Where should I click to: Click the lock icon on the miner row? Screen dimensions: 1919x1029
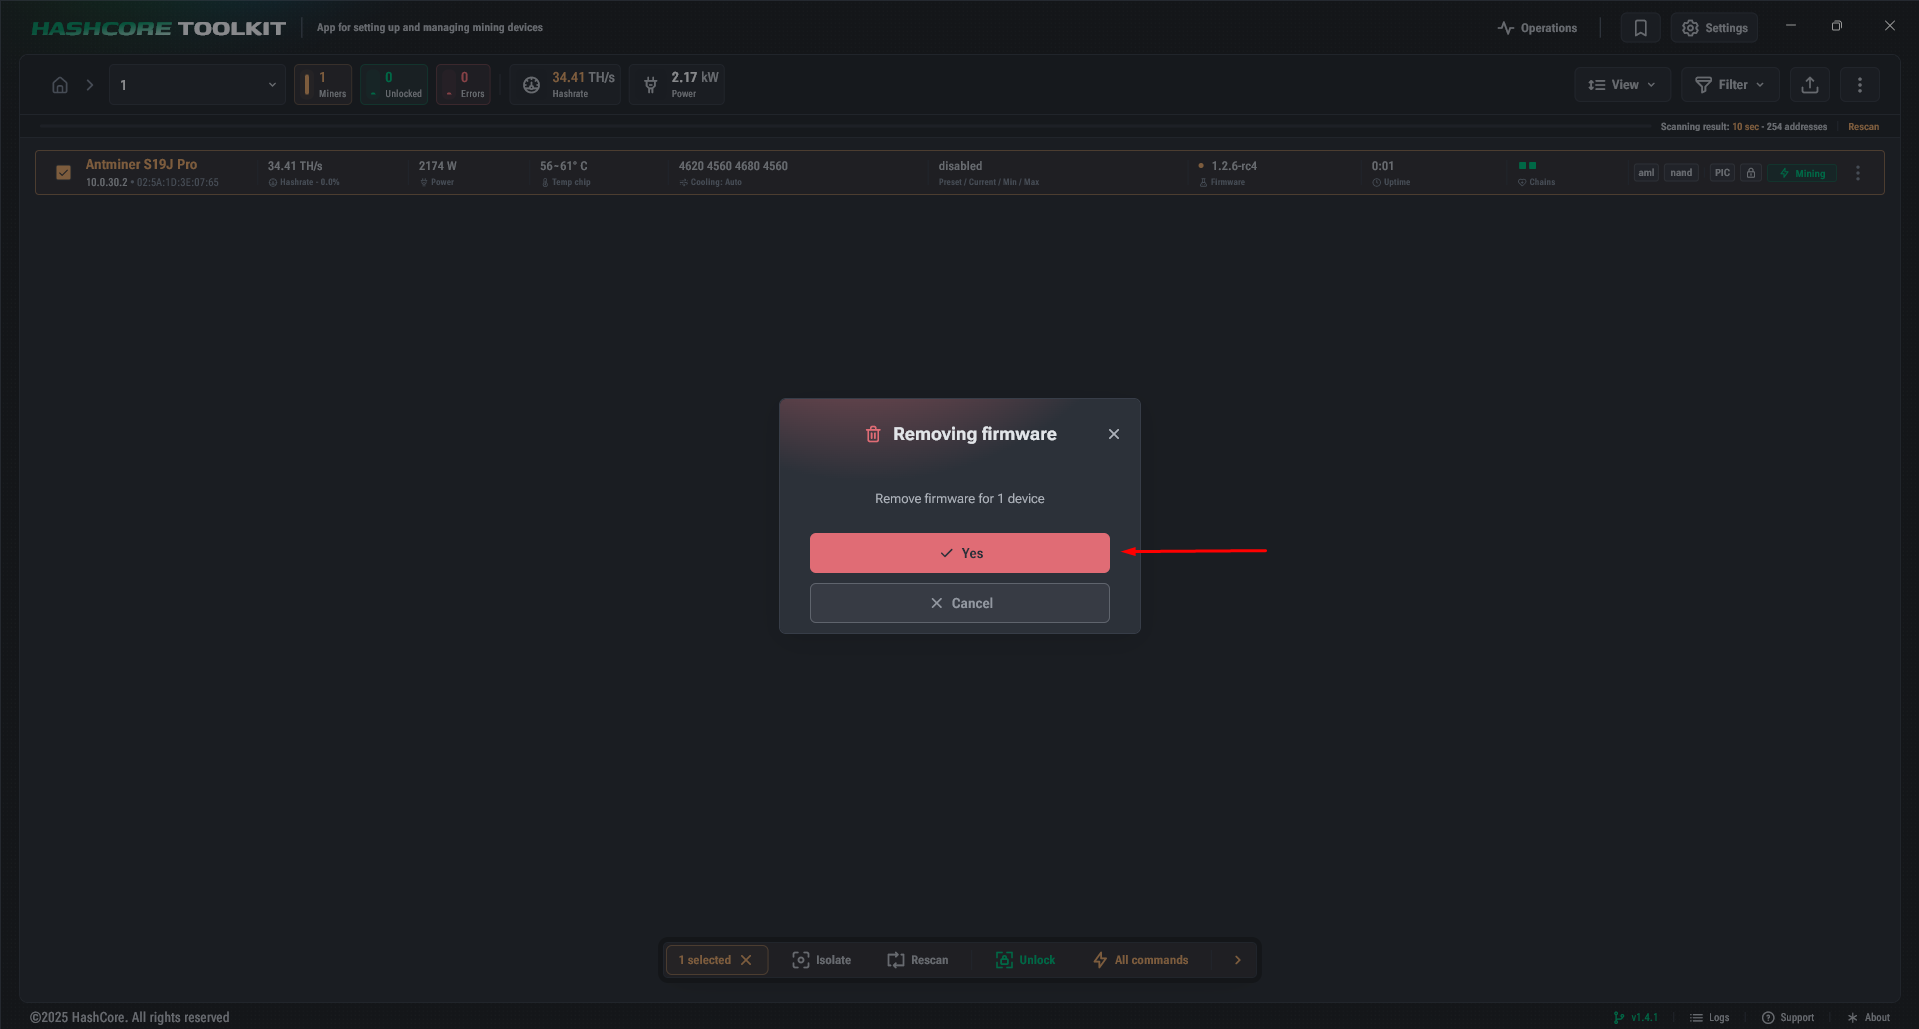click(x=1750, y=173)
